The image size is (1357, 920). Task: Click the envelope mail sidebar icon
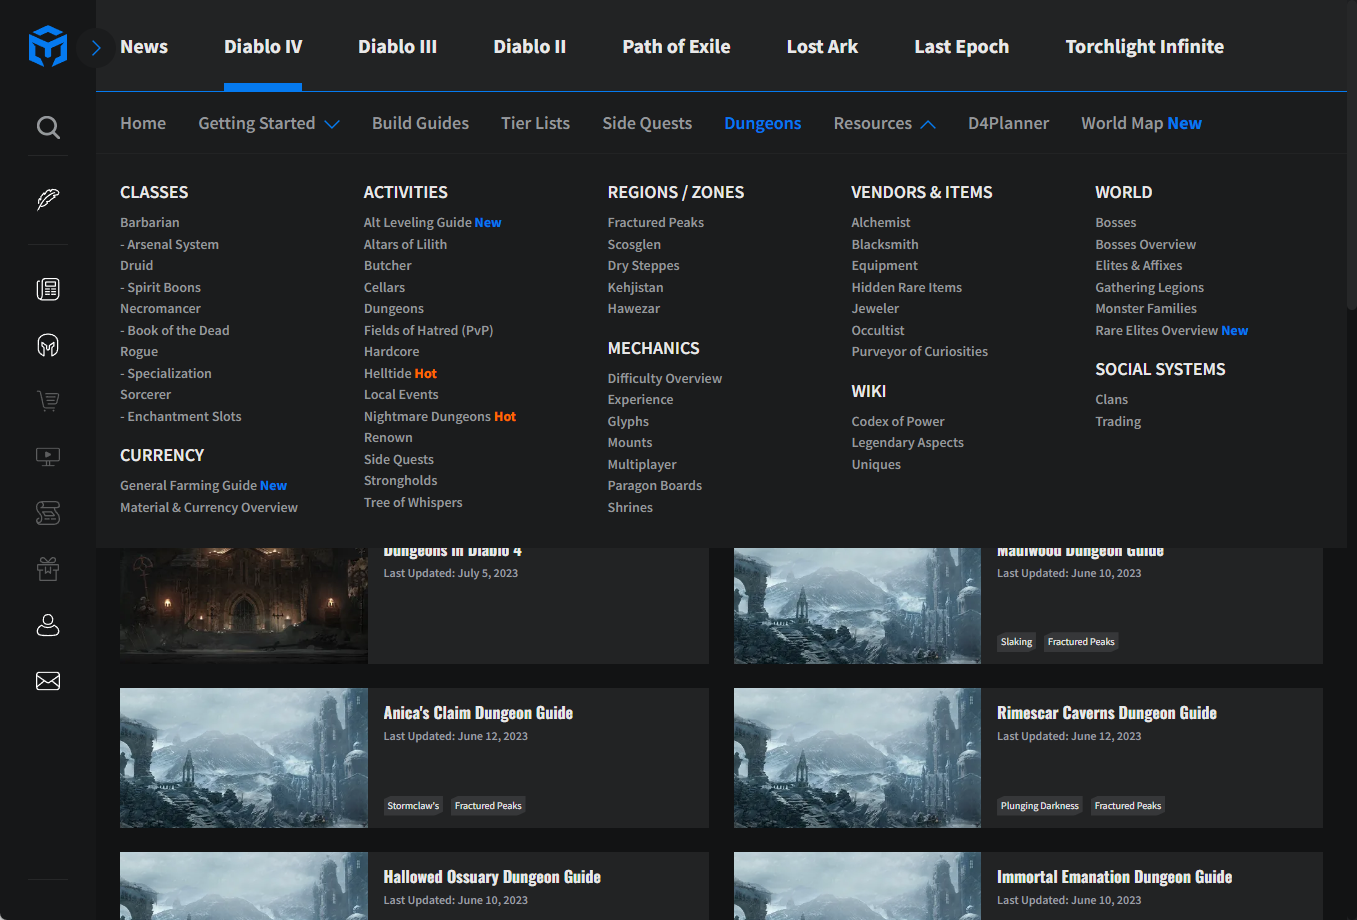click(48, 681)
